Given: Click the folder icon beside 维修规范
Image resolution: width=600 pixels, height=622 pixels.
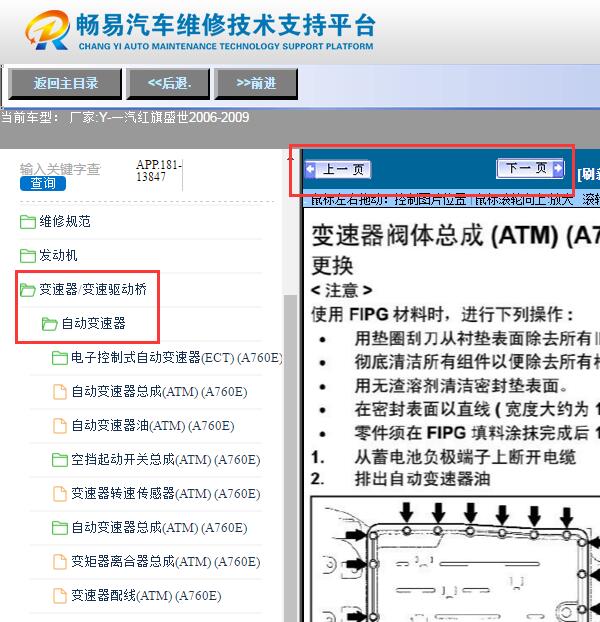Looking at the screenshot, I should pyautogui.click(x=28, y=222).
